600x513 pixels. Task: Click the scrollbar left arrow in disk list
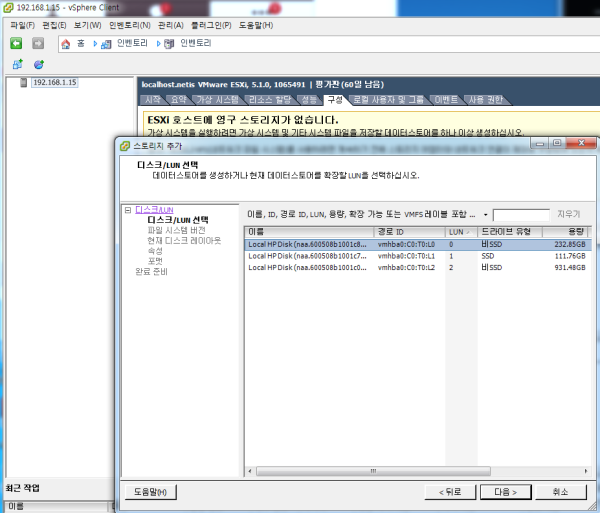[250, 471]
